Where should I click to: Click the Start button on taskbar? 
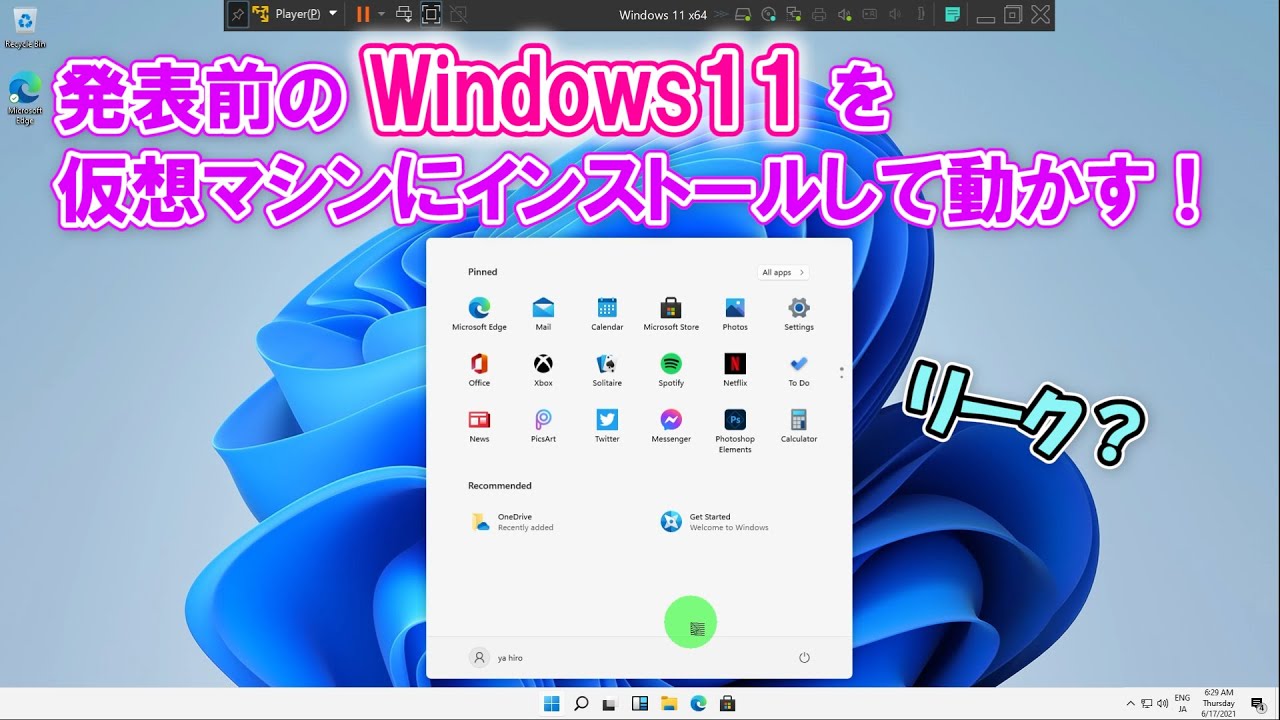coord(551,704)
